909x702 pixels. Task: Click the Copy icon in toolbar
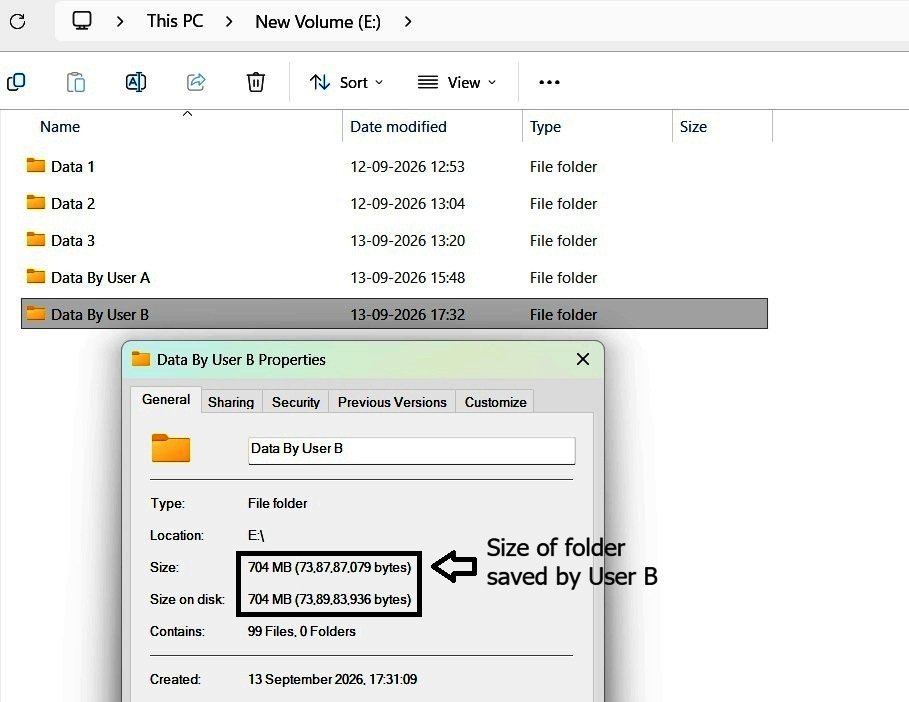point(16,82)
